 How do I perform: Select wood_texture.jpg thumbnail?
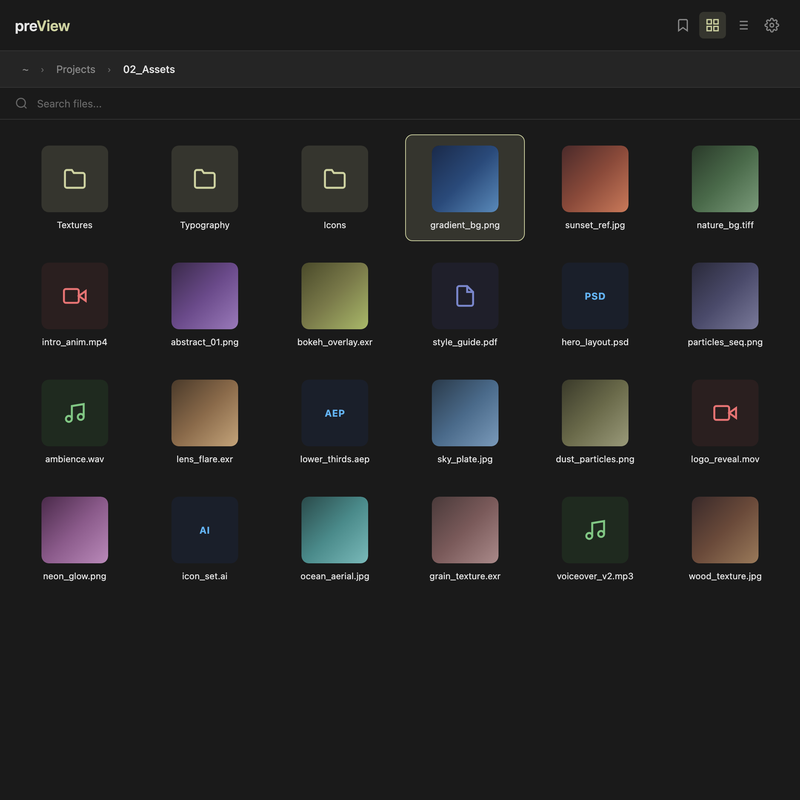(x=725, y=530)
